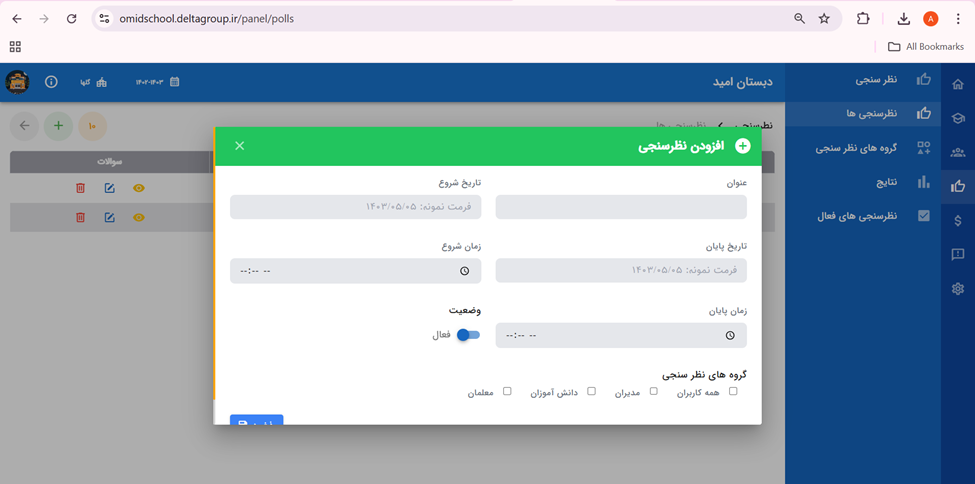This screenshot has width=975, height=484.
Task: Click the زمان پایان time field
Action: pos(621,335)
